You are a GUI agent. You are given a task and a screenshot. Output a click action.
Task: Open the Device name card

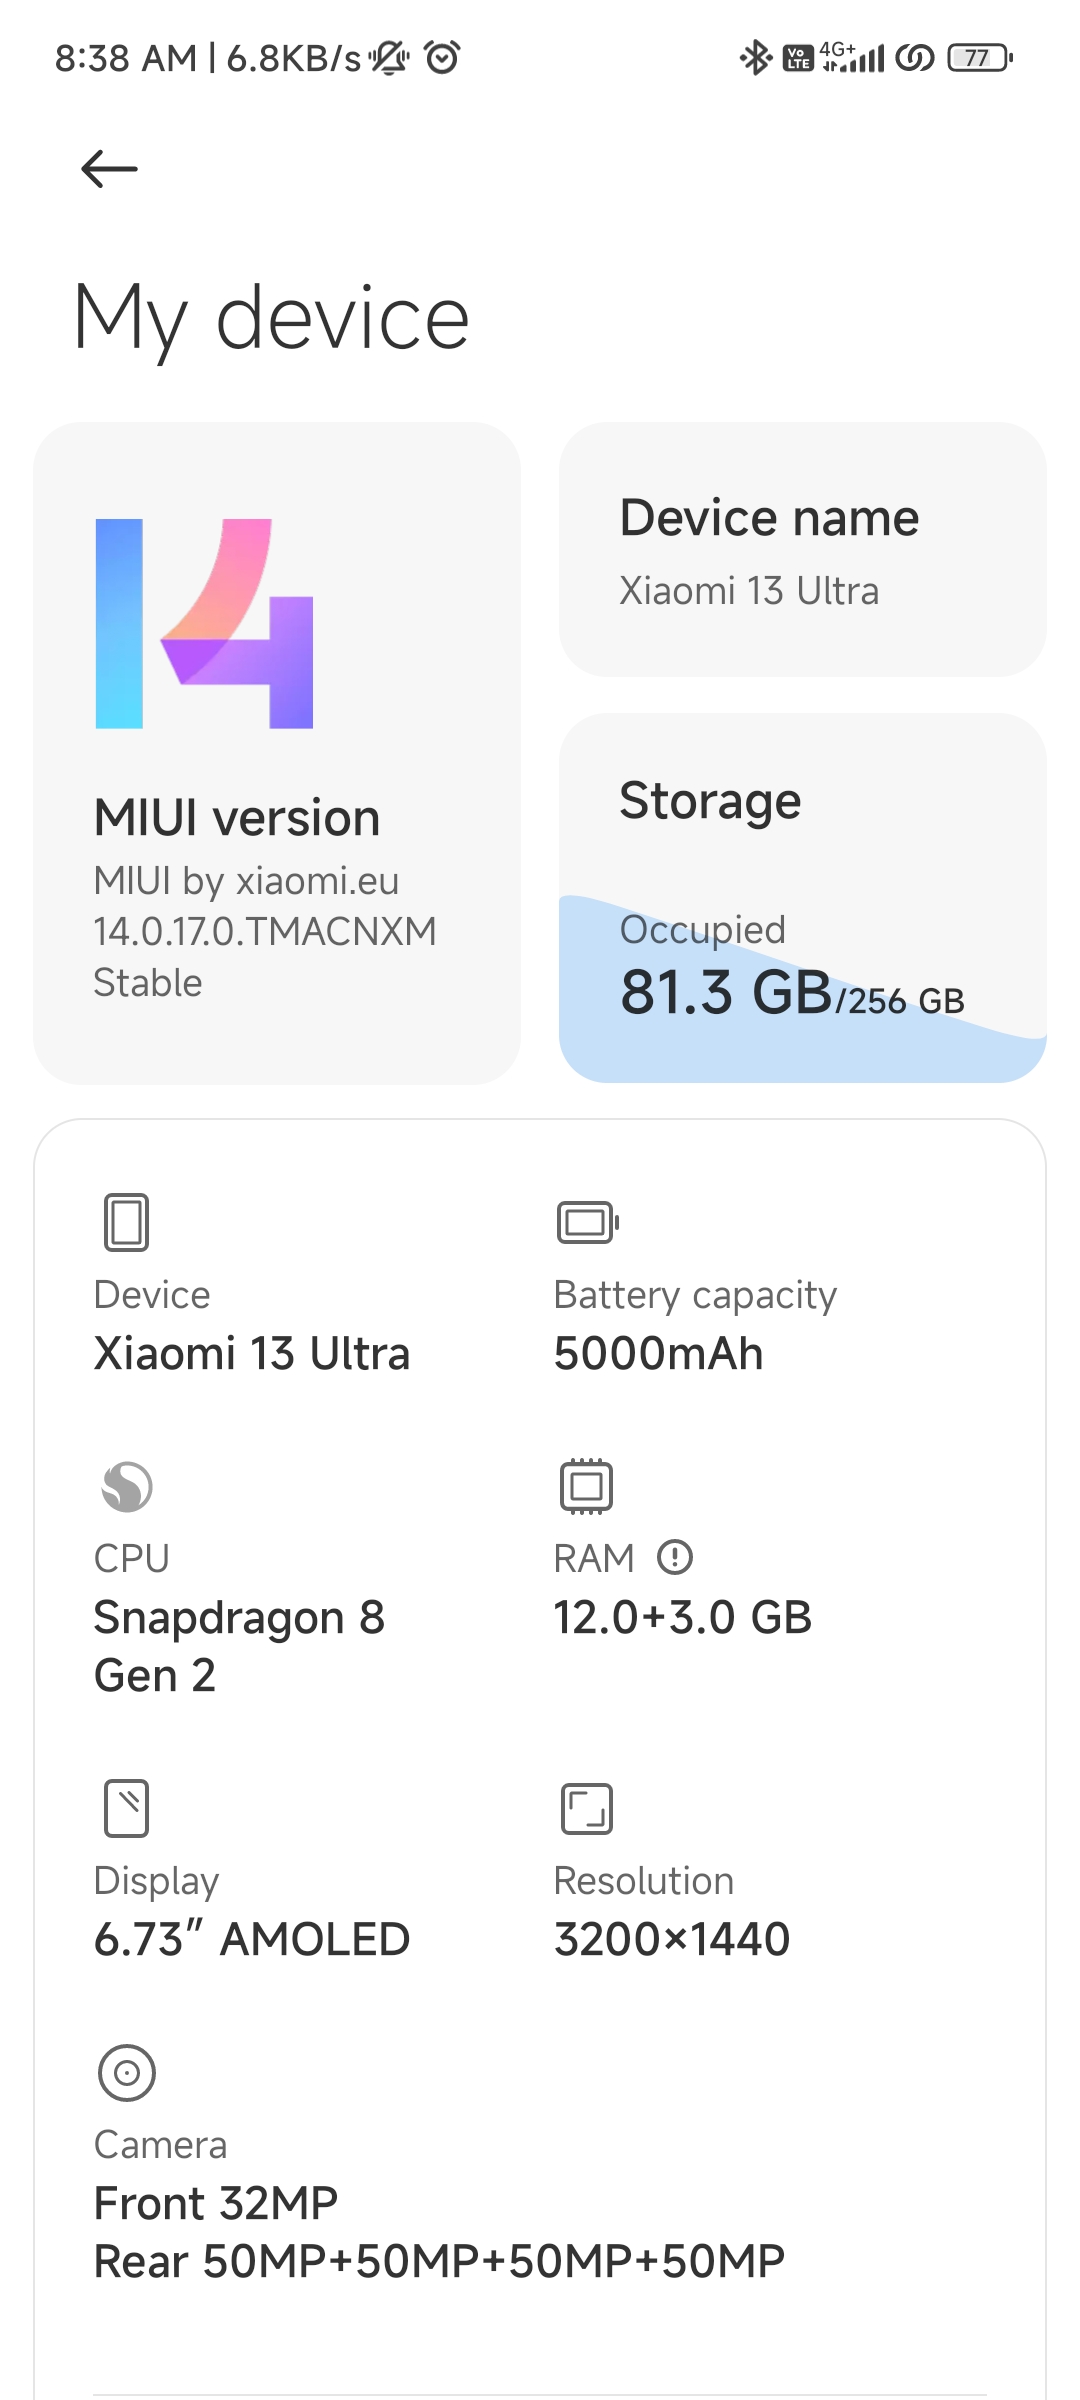(802, 549)
